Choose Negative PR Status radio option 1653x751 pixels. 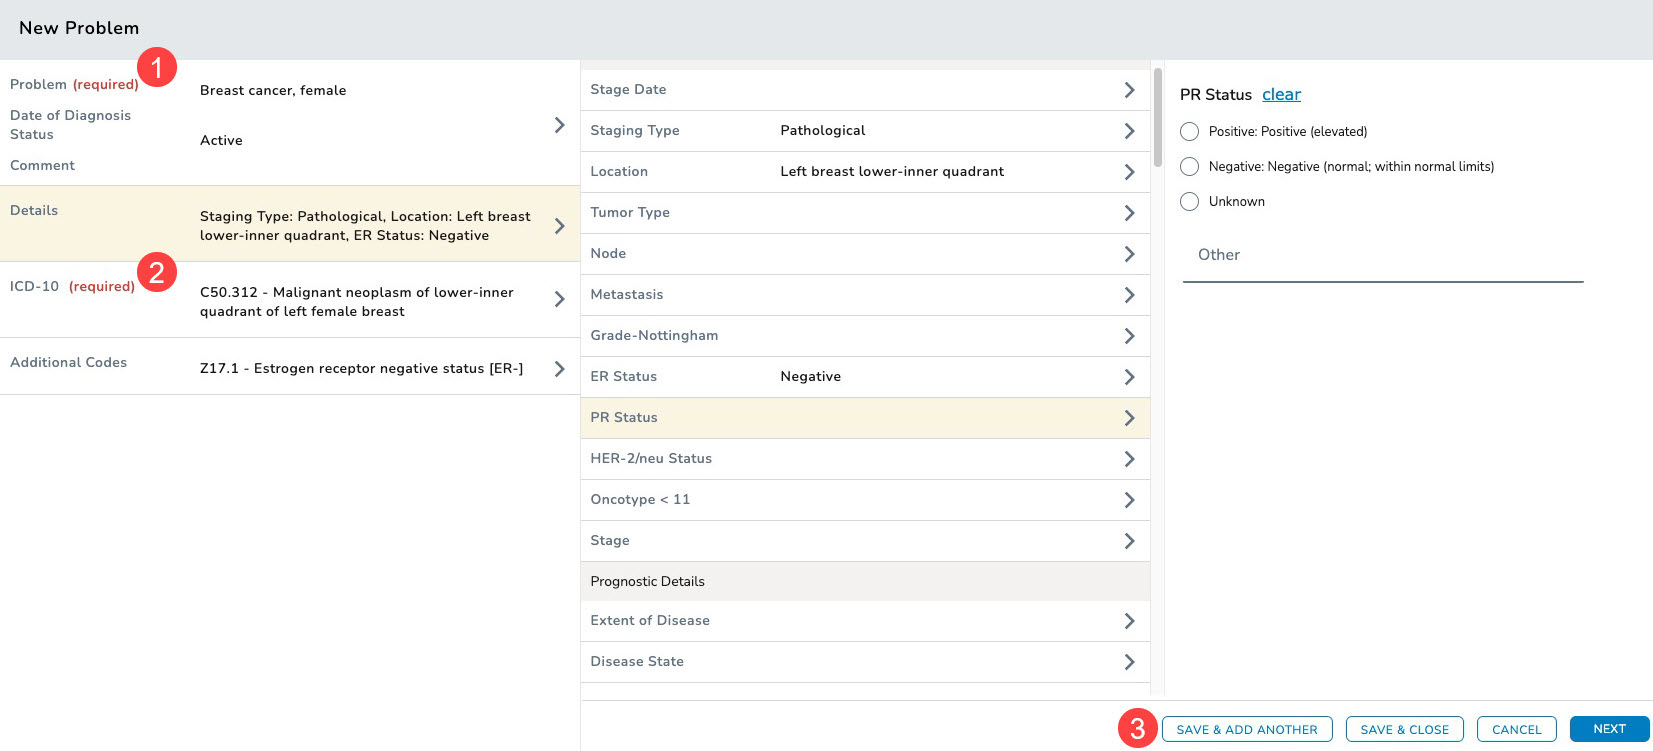point(1189,167)
